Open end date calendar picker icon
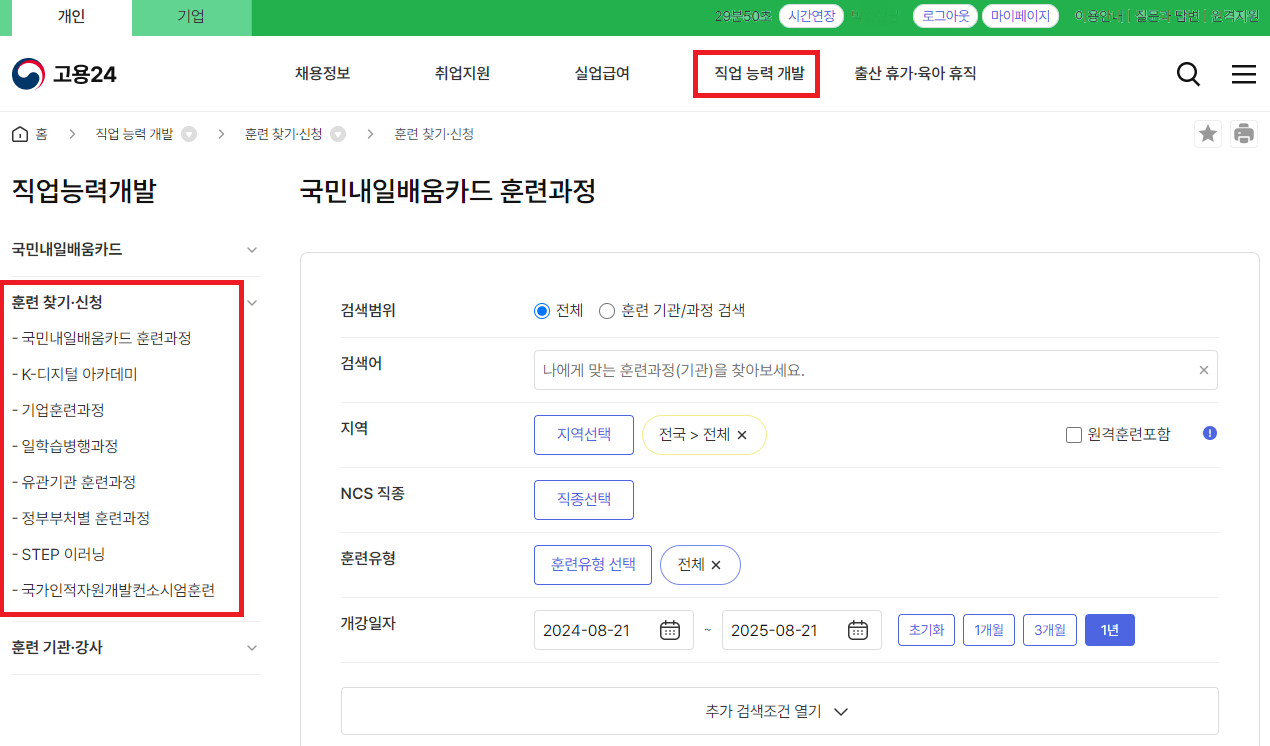 click(858, 630)
